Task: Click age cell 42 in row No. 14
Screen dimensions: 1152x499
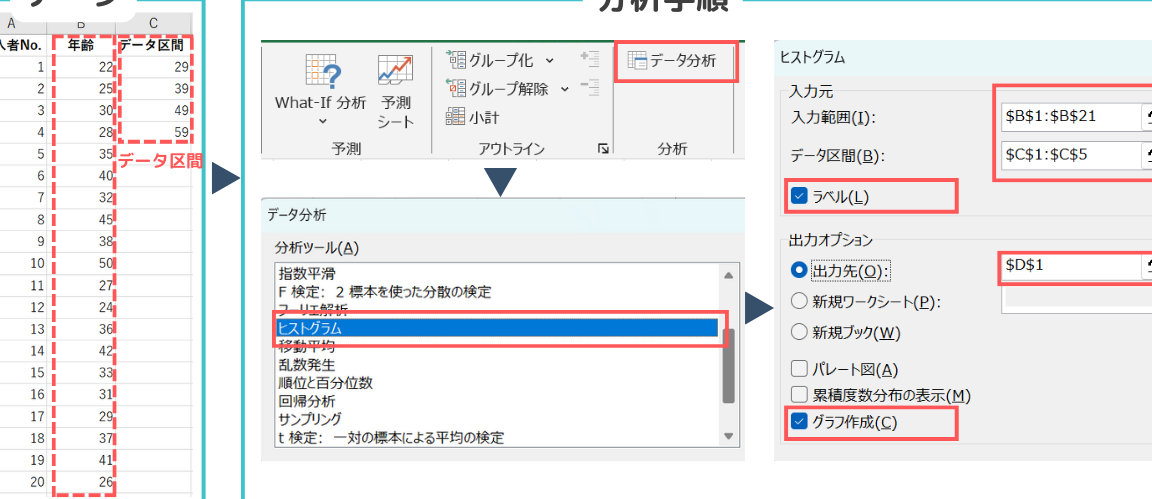Action: coord(81,351)
